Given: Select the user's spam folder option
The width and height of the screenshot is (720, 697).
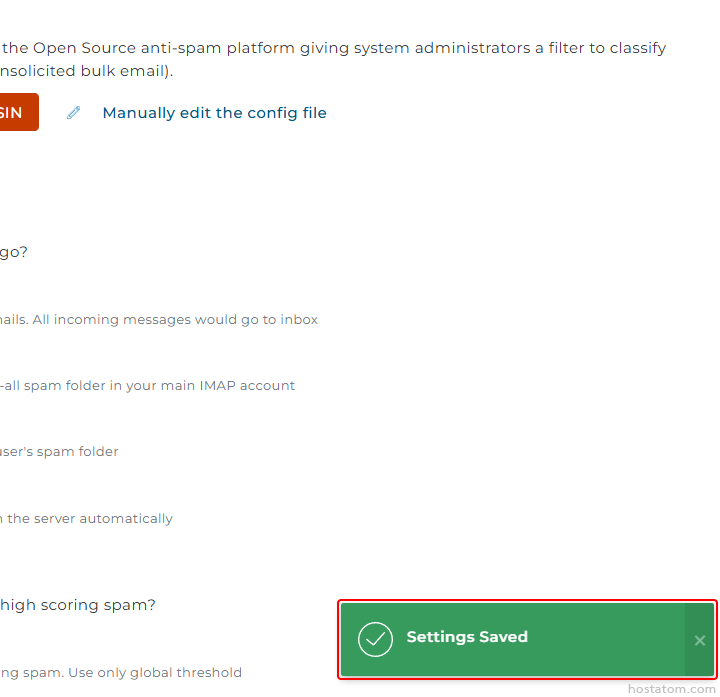Looking at the screenshot, I should (60, 452).
